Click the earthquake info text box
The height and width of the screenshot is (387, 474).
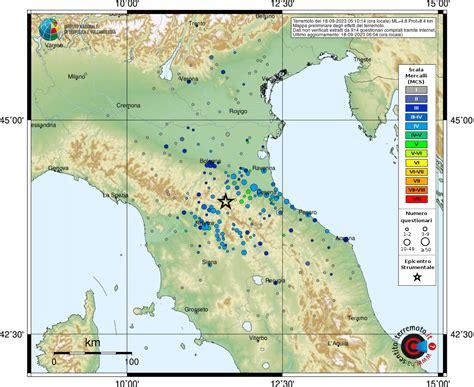coord(364,28)
